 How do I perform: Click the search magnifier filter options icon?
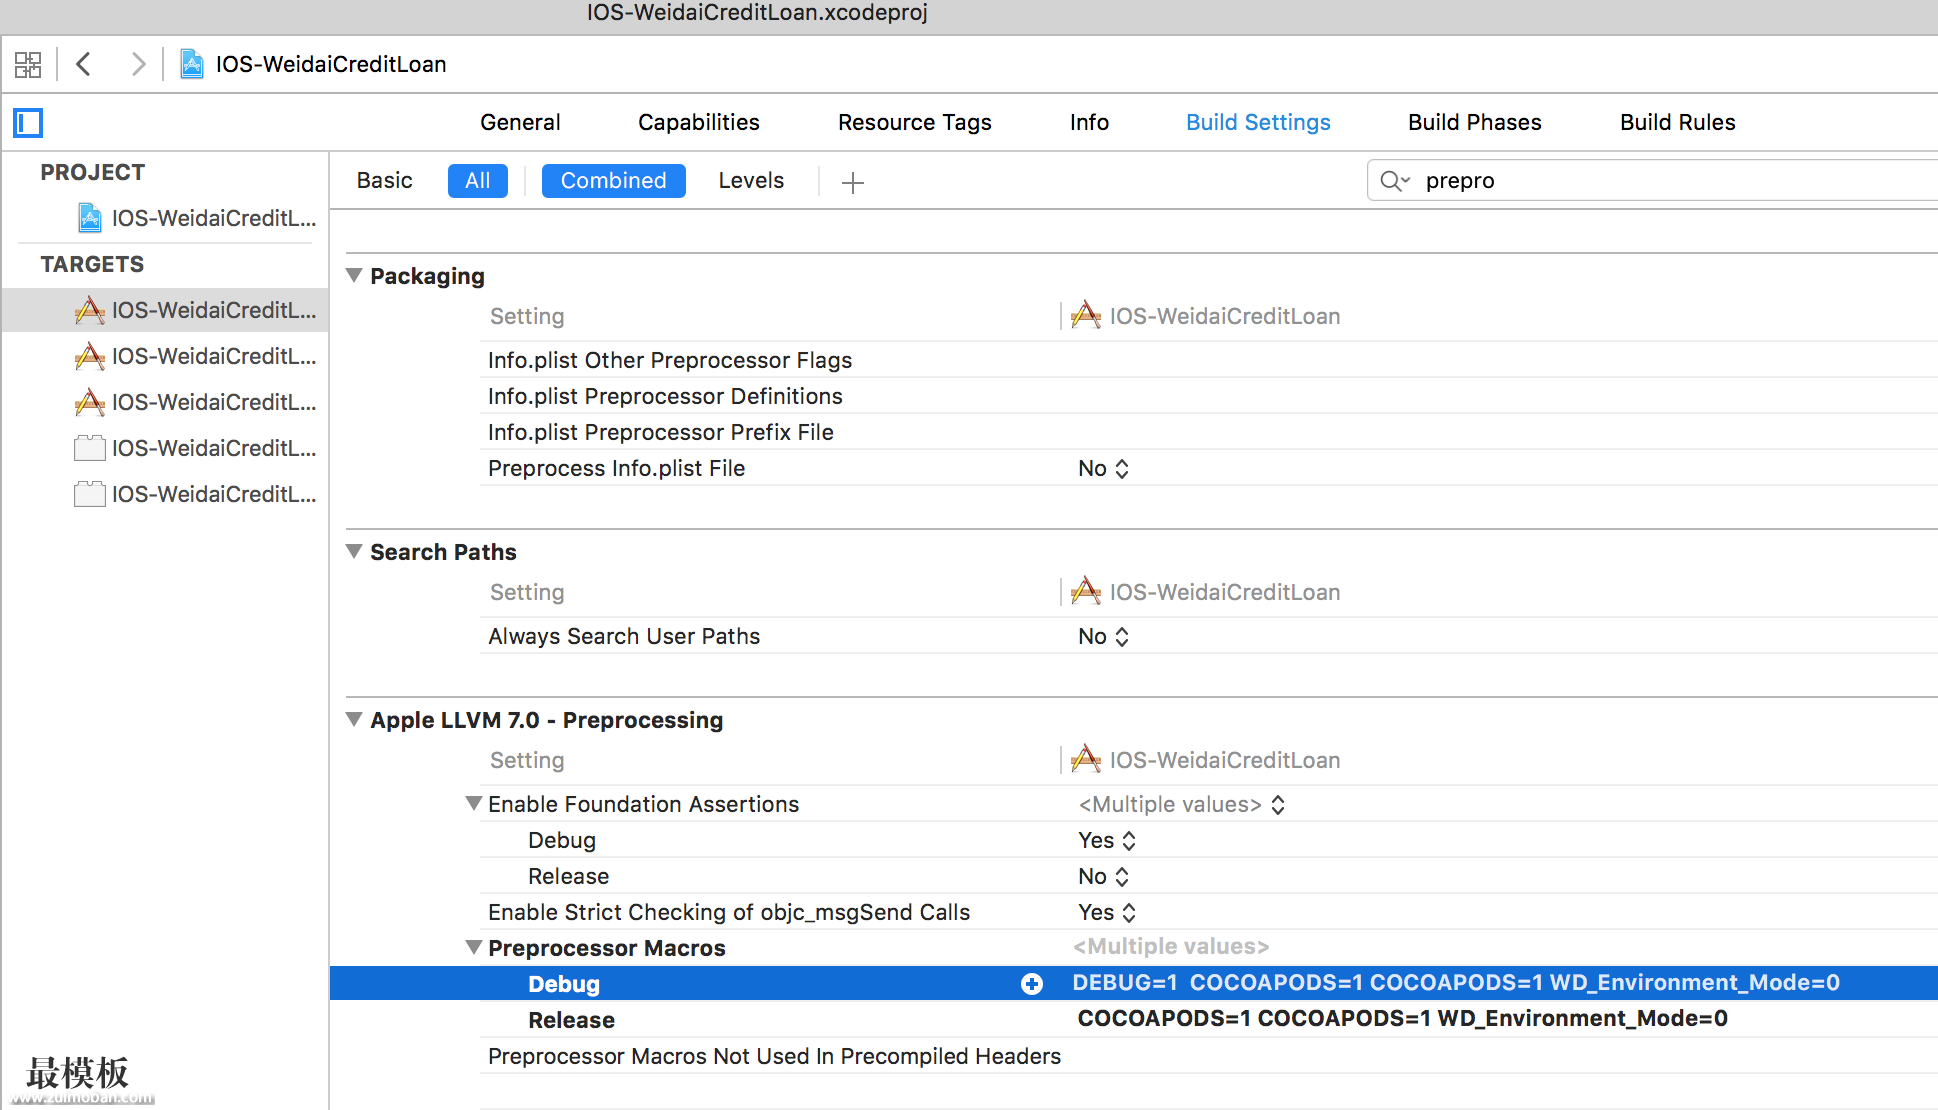point(1394,181)
